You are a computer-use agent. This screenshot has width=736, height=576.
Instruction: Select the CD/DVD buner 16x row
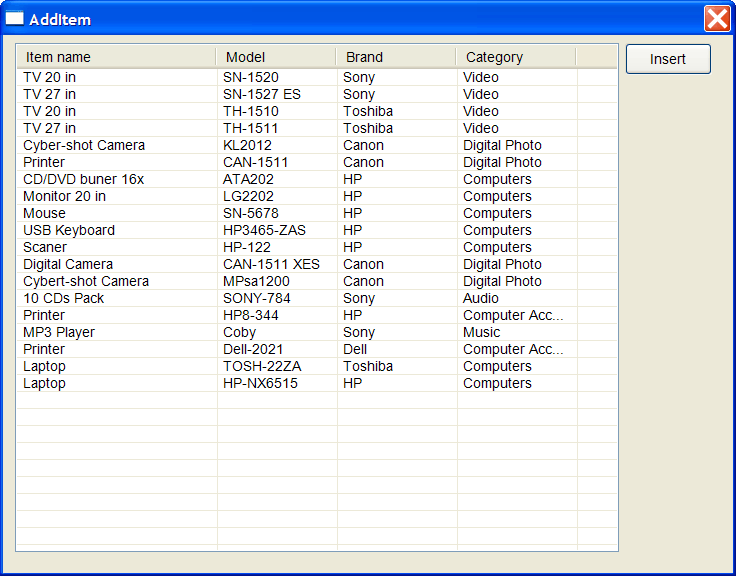317,179
